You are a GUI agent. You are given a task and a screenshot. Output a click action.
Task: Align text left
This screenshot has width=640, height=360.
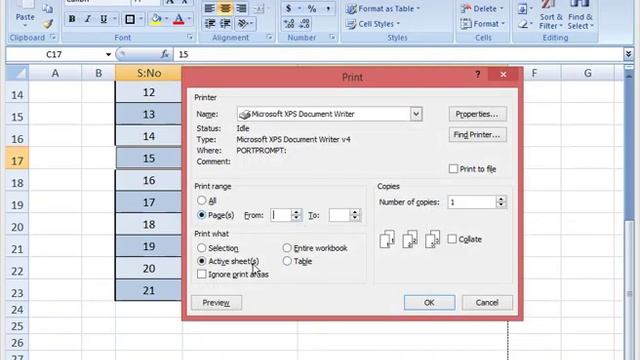tap(209, 8)
